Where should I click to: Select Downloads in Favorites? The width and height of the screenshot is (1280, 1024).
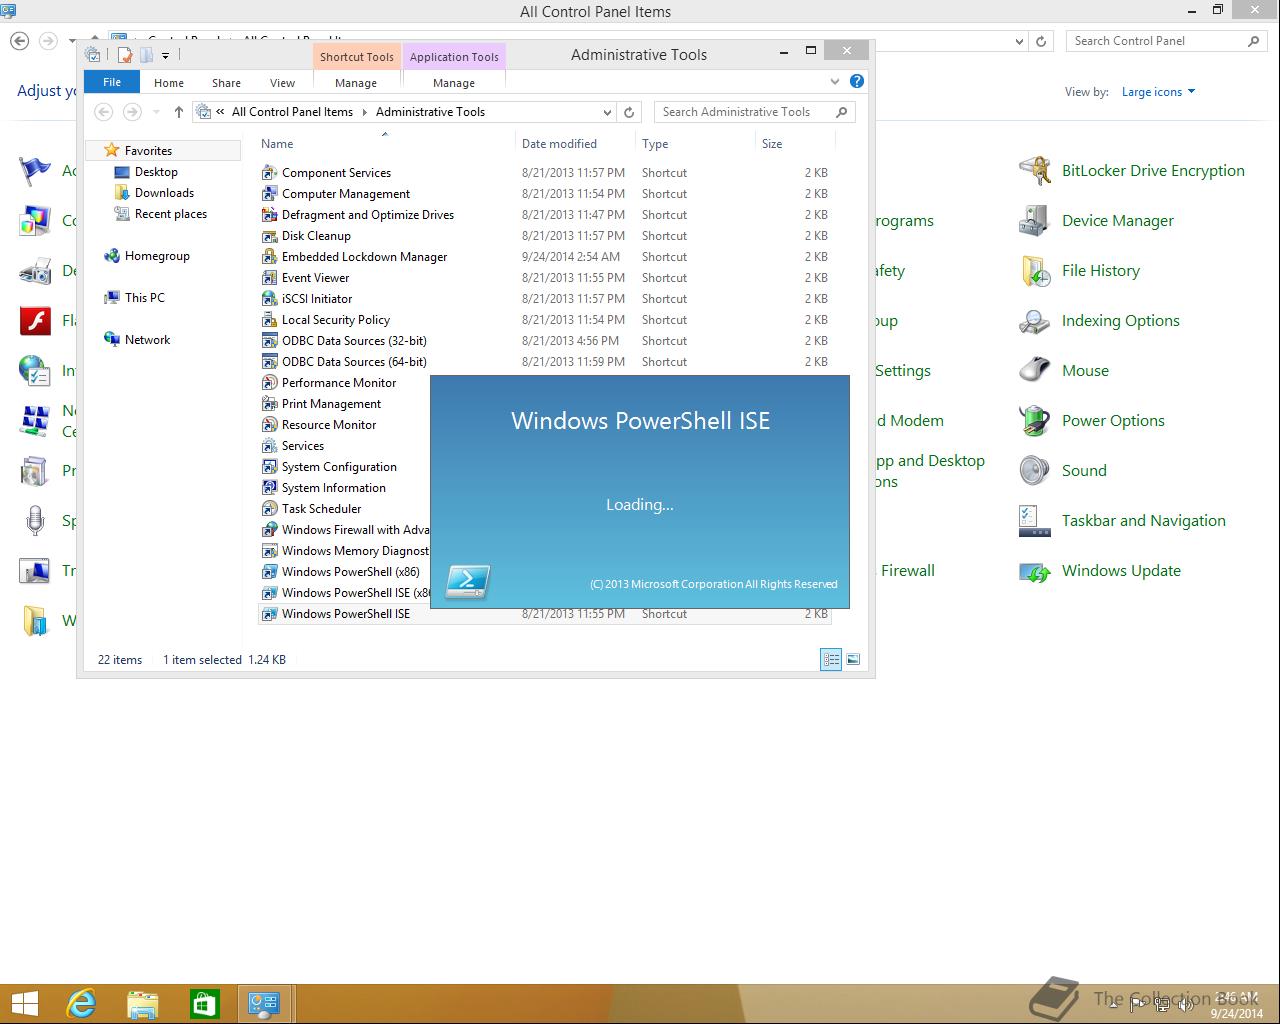[164, 193]
